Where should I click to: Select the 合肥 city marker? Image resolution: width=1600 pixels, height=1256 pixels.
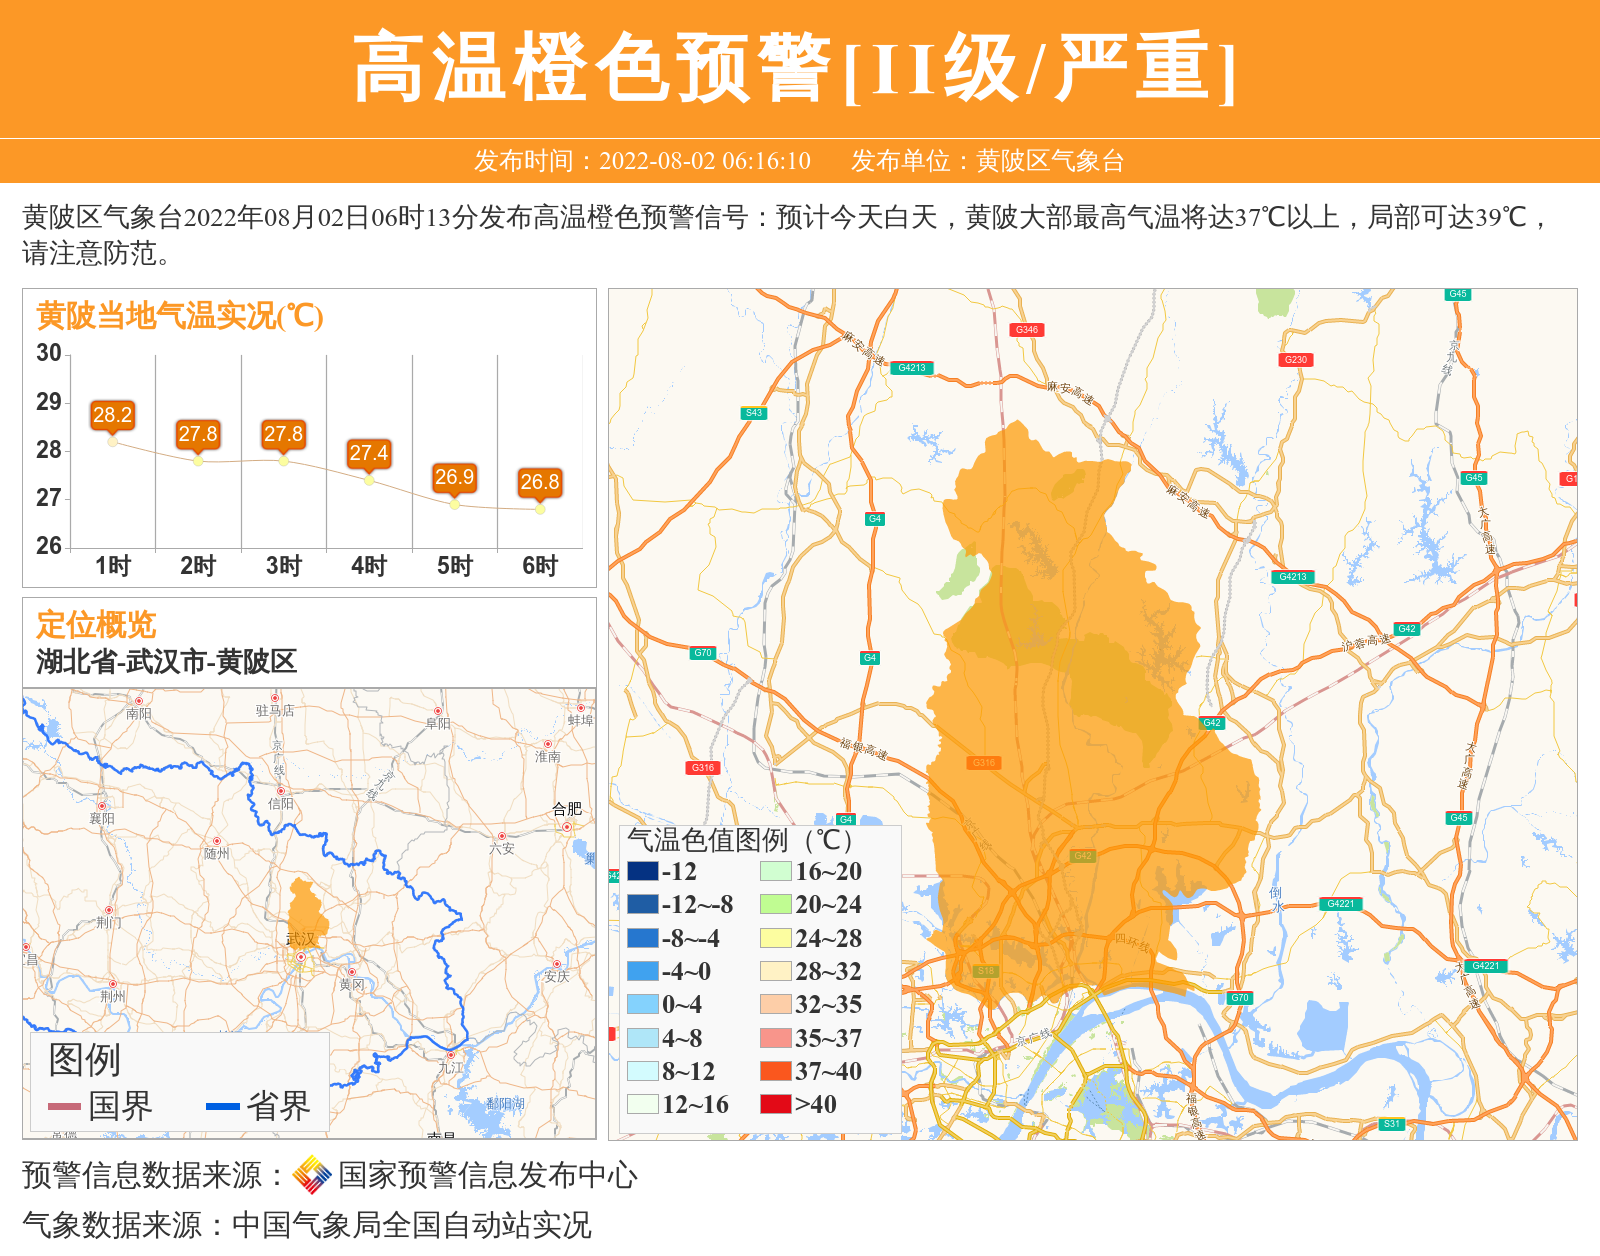click(567, 827)
